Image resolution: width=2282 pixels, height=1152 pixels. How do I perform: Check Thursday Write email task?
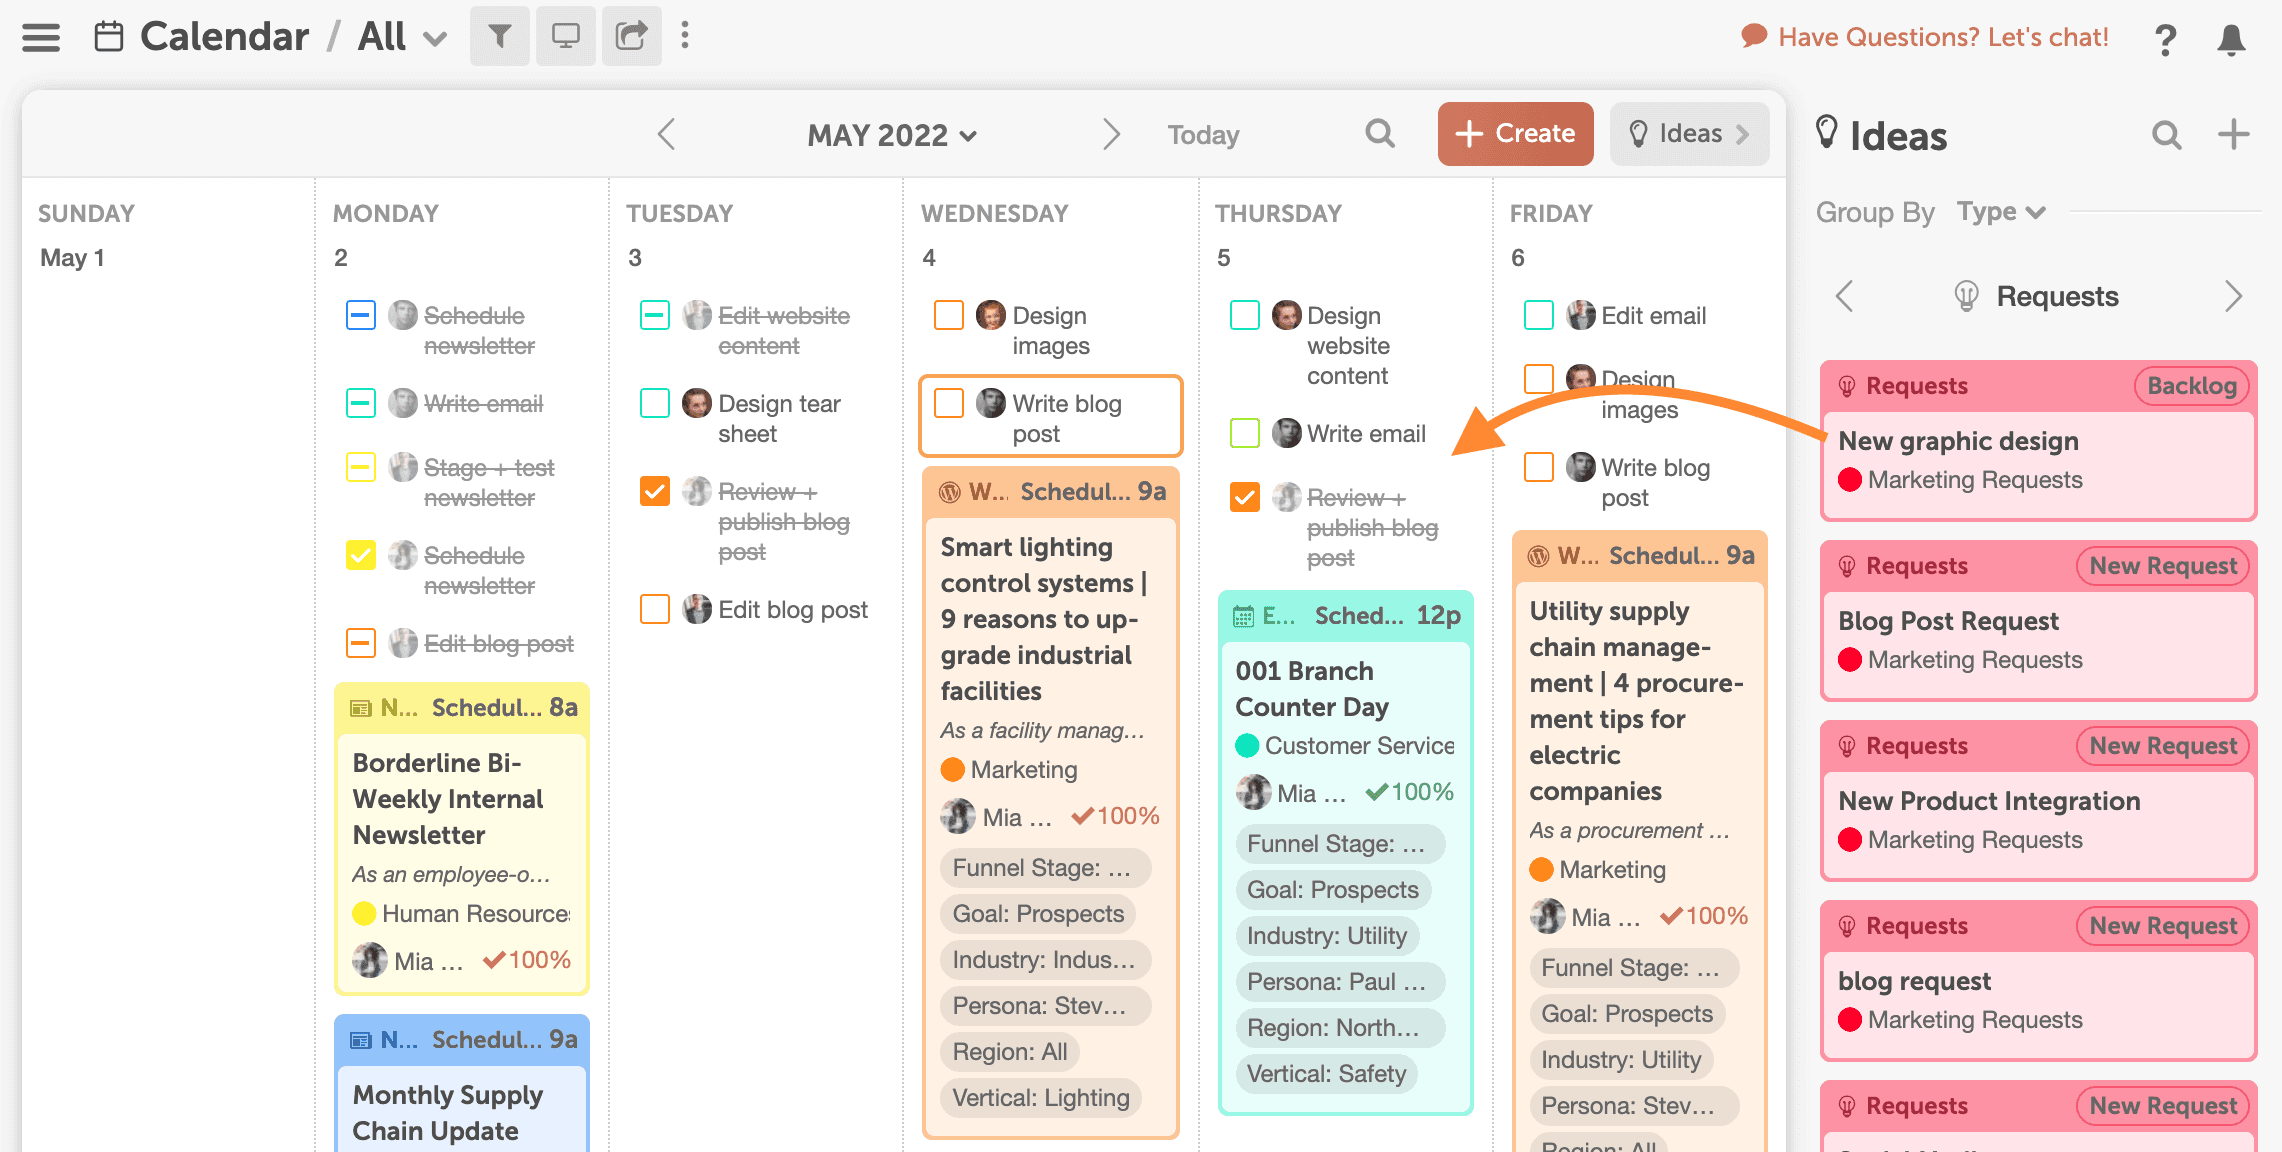pos(1245,433)
